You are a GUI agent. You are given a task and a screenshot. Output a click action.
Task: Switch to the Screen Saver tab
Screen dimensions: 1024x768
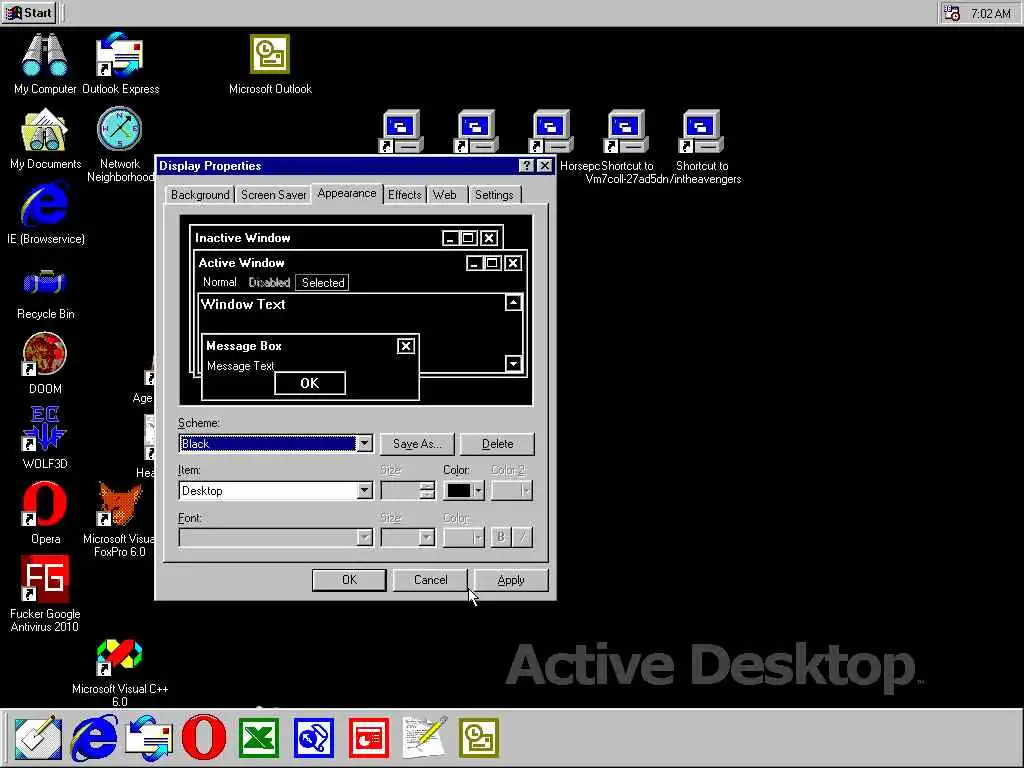[274, 195]
